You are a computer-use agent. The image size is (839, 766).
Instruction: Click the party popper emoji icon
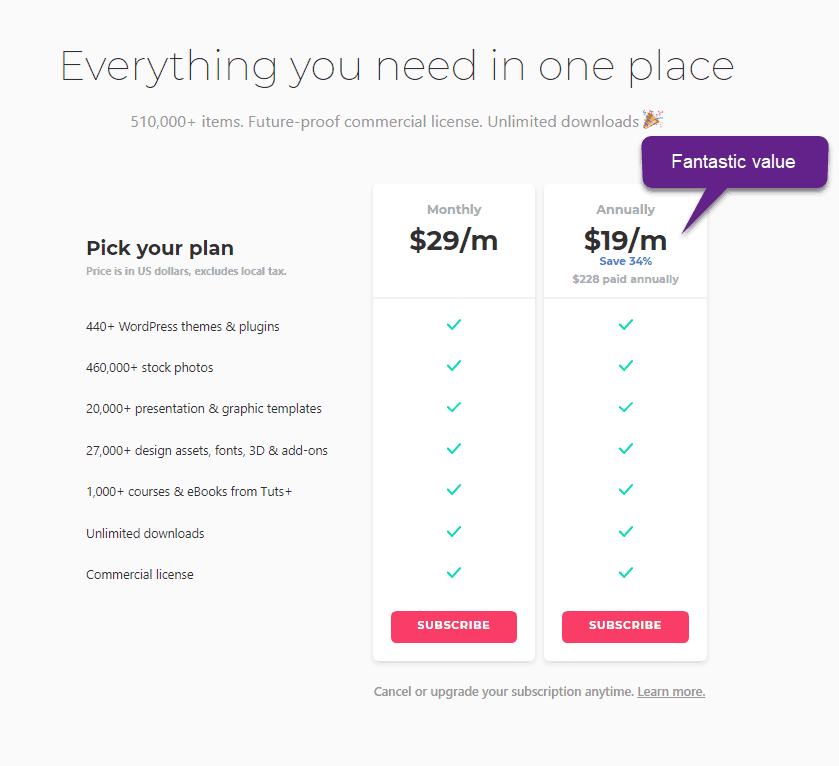pyautogui.click(x=653, y=119)
